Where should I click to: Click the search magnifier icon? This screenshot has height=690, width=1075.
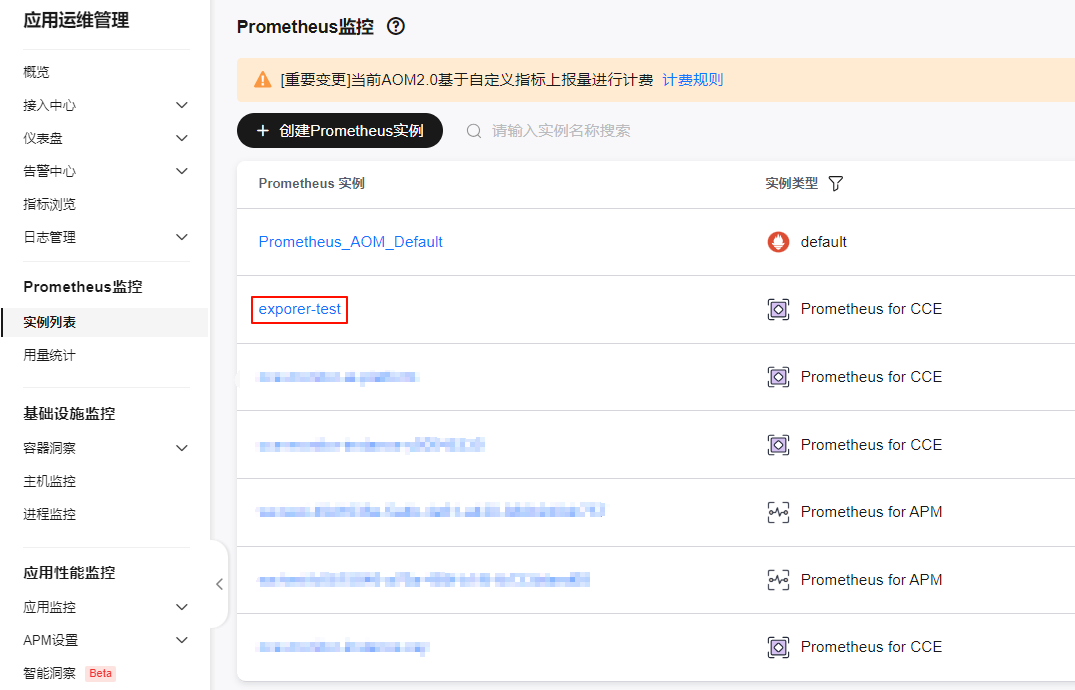point(474,131)
